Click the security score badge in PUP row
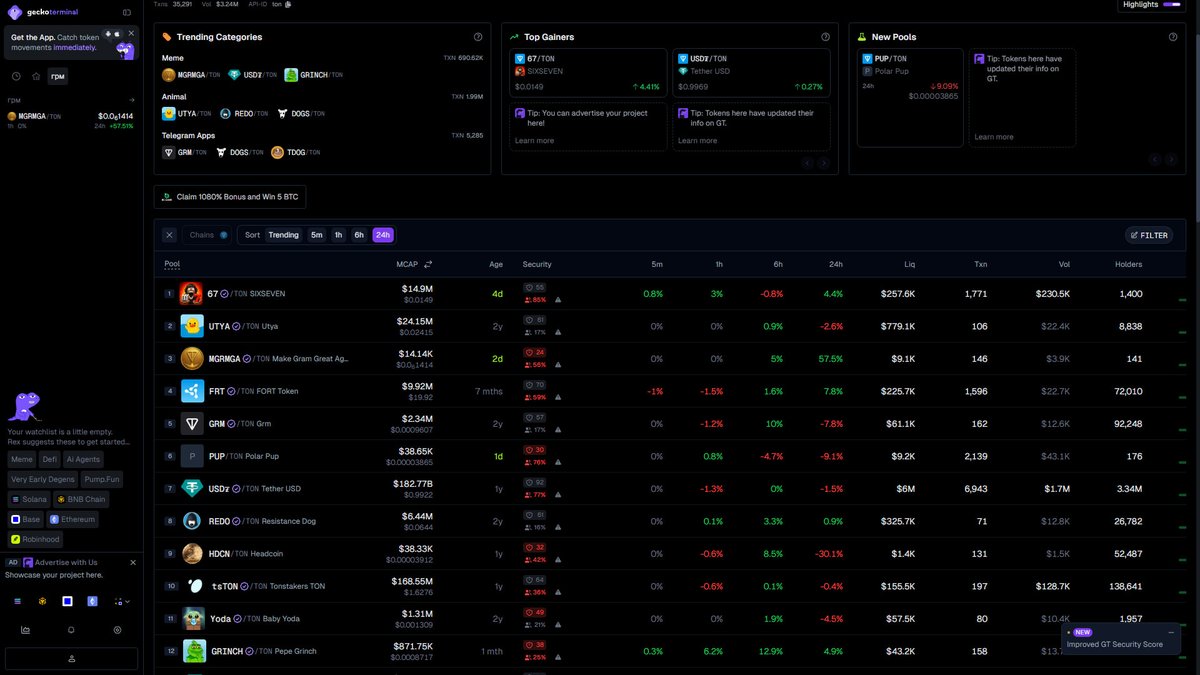The image size is (1200, 675). click(535, 450)
